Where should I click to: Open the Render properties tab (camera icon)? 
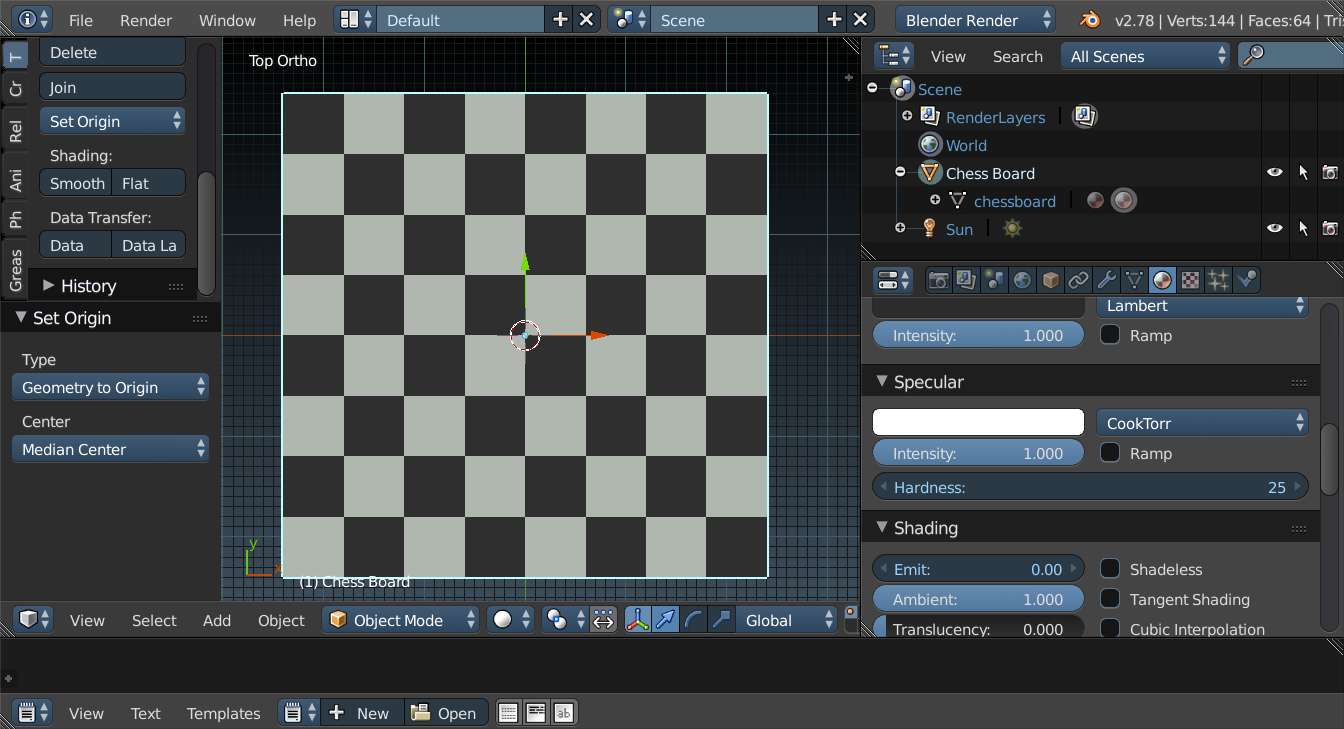(938, 281)
